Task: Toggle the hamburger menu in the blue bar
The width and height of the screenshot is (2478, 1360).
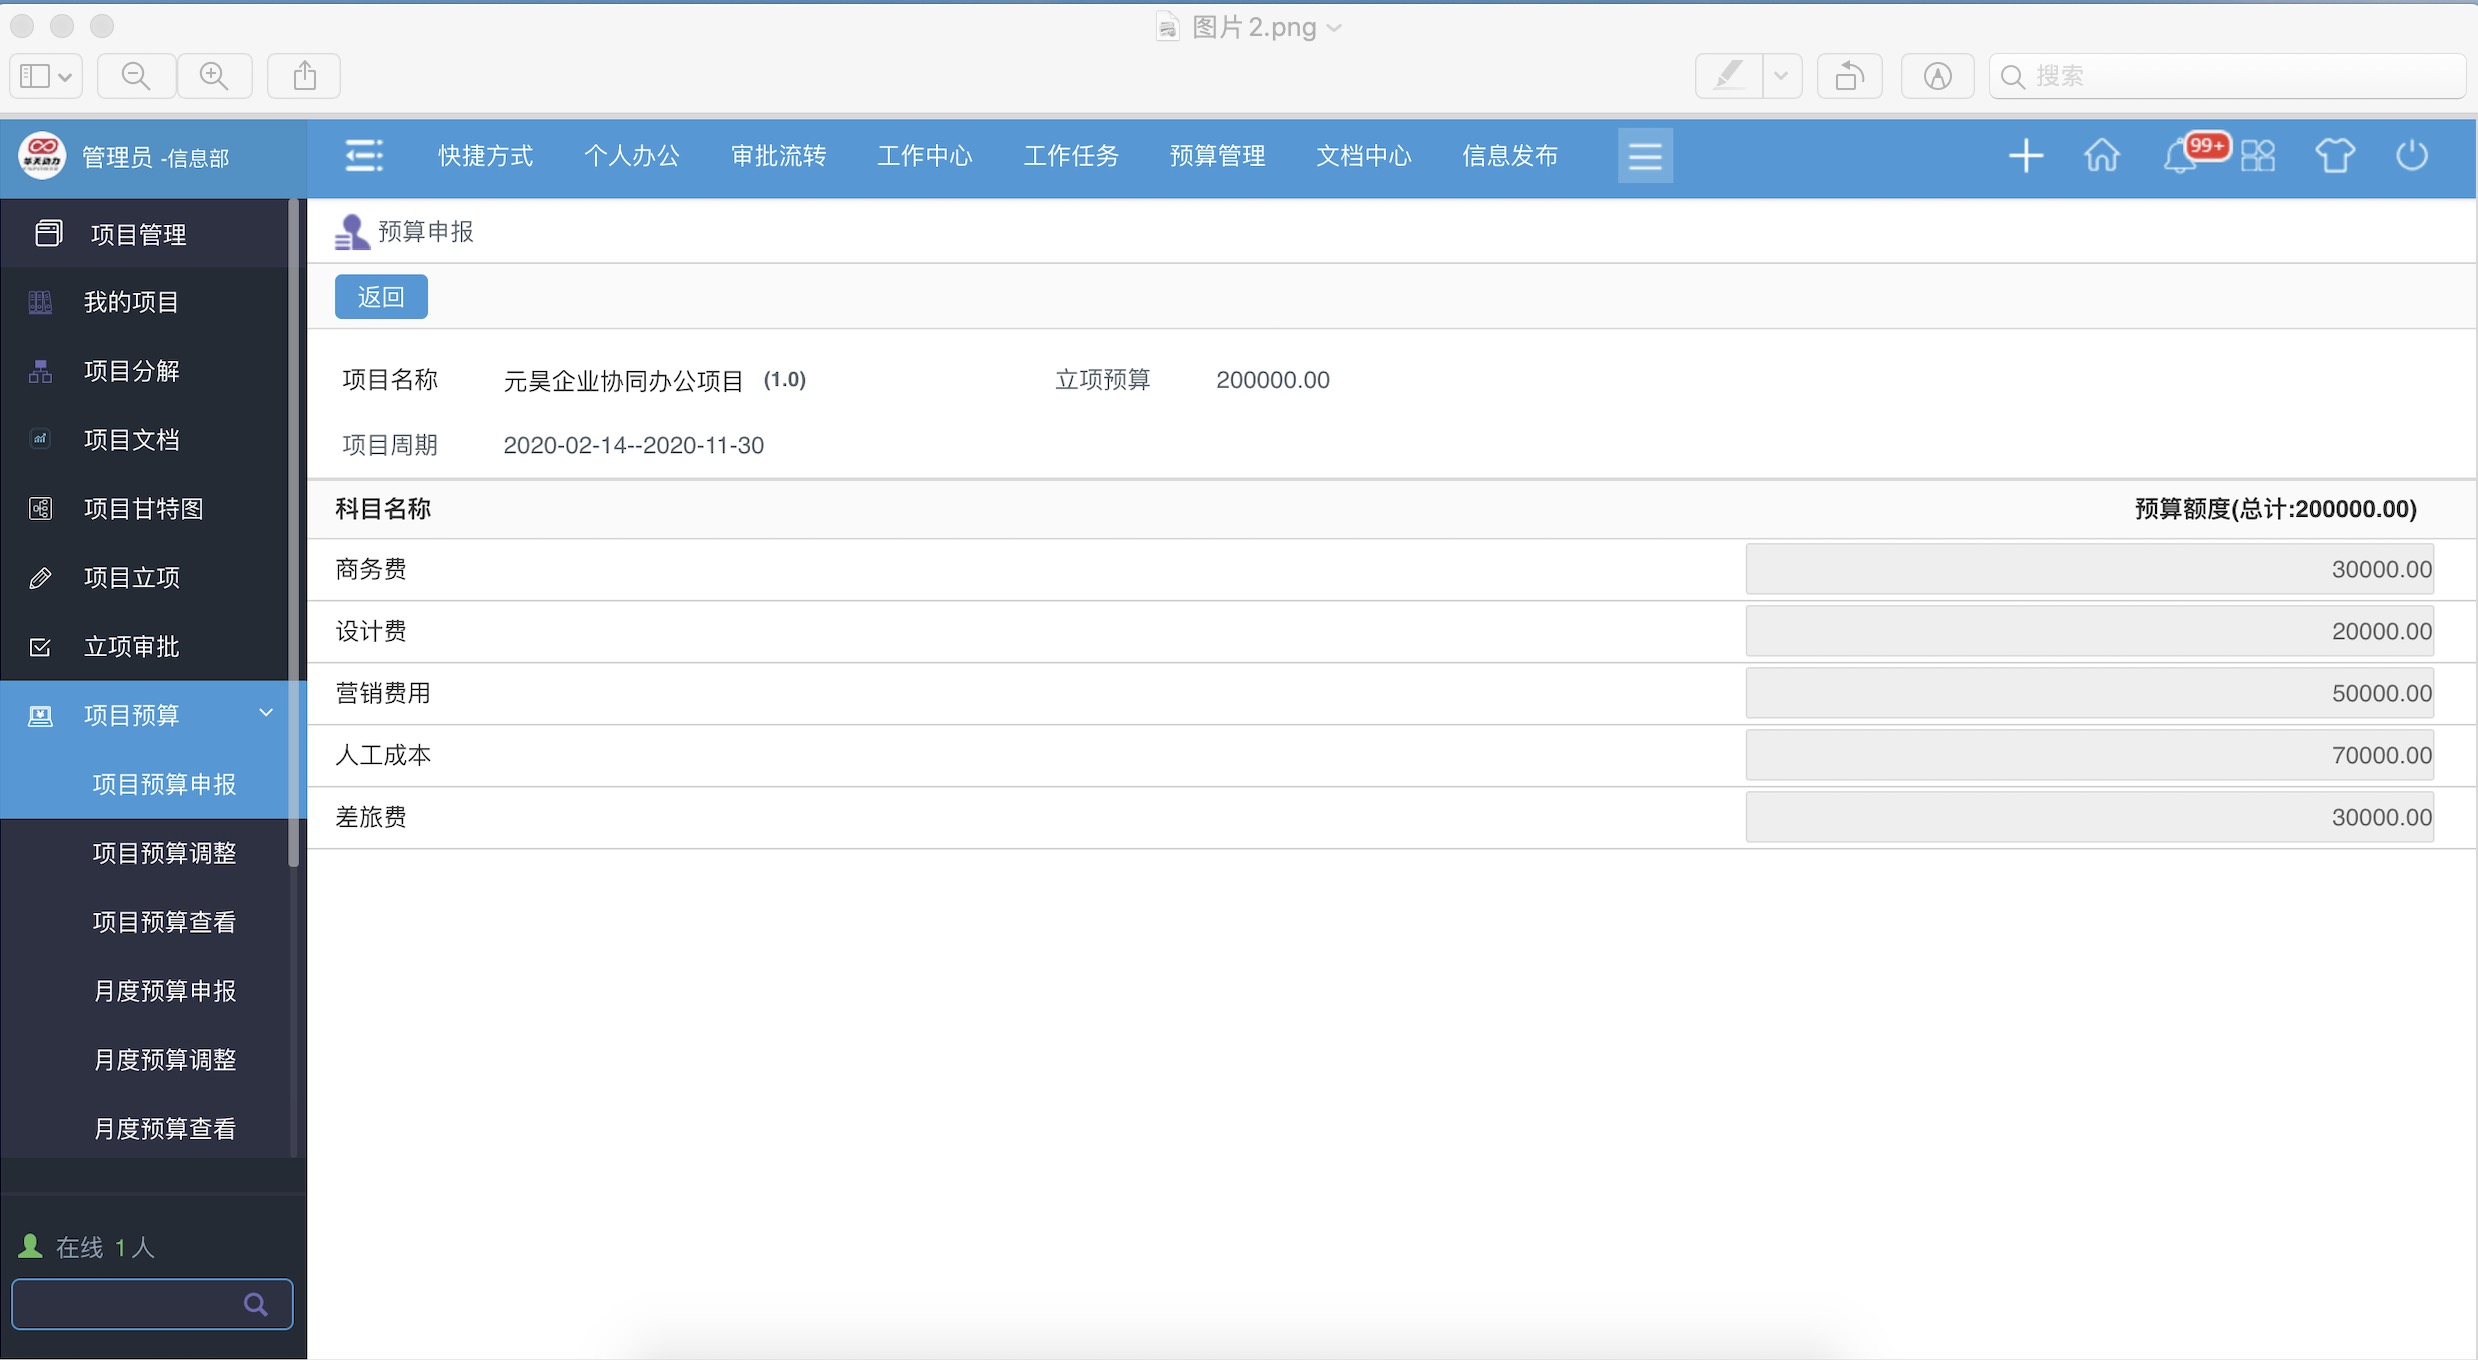Action: point(1645,155)
